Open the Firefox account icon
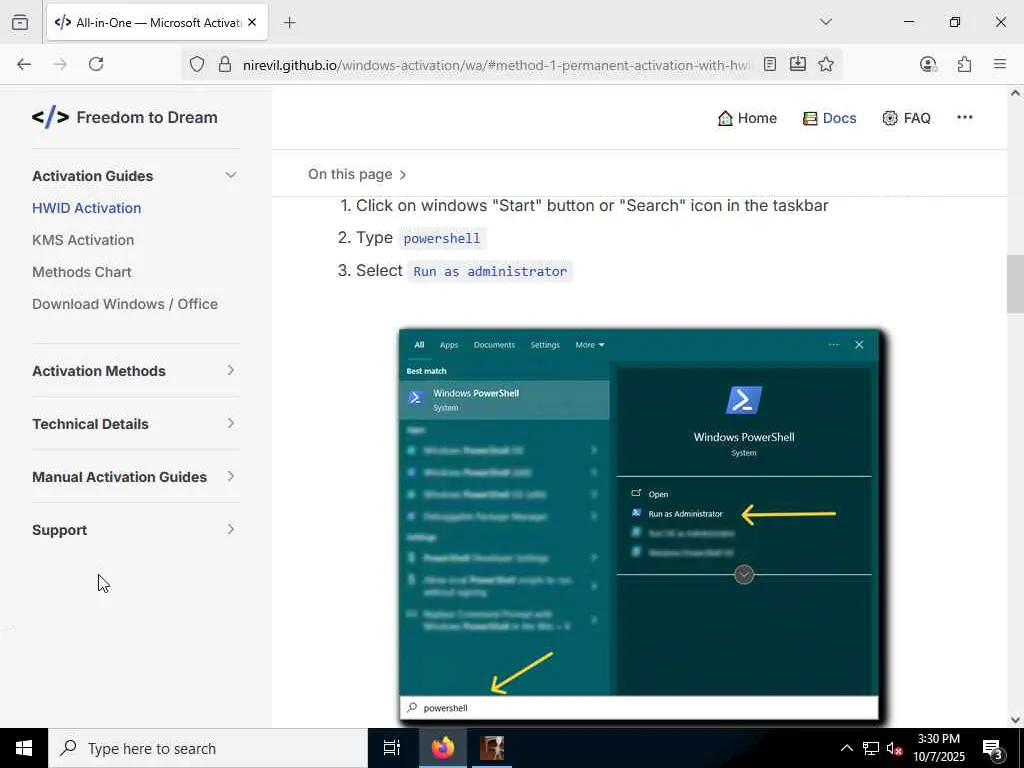 [928, 64]
